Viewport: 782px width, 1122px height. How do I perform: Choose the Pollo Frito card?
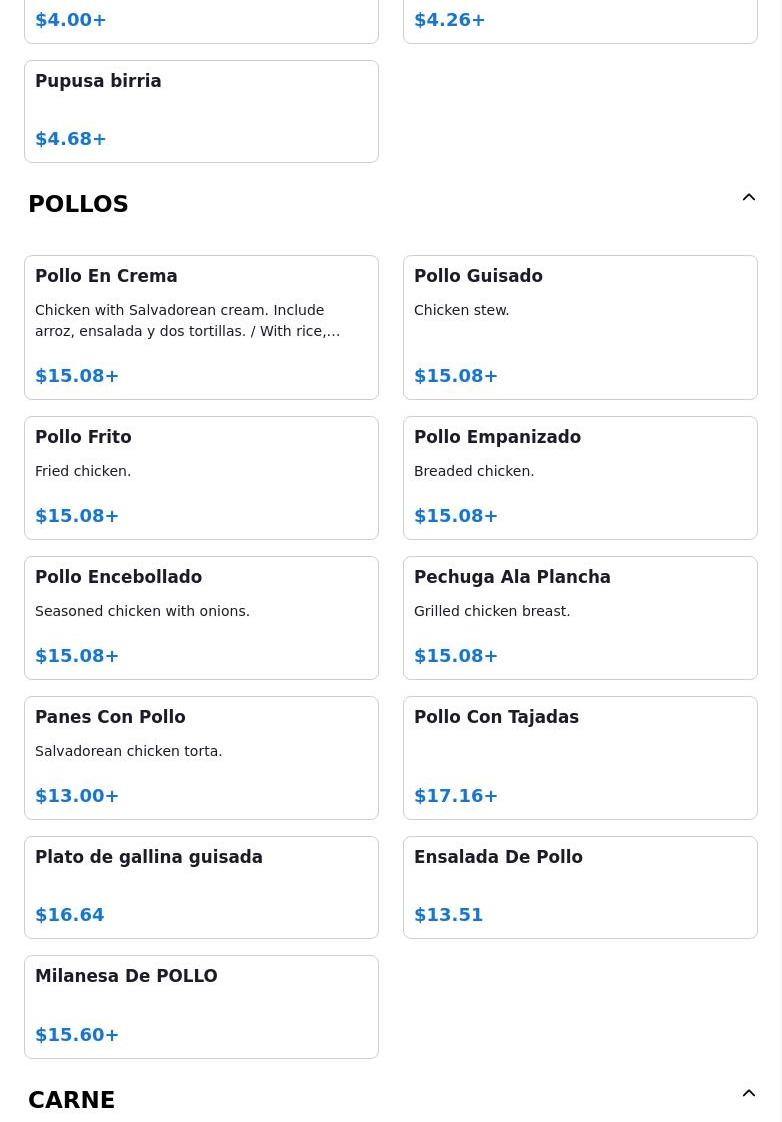201,478
